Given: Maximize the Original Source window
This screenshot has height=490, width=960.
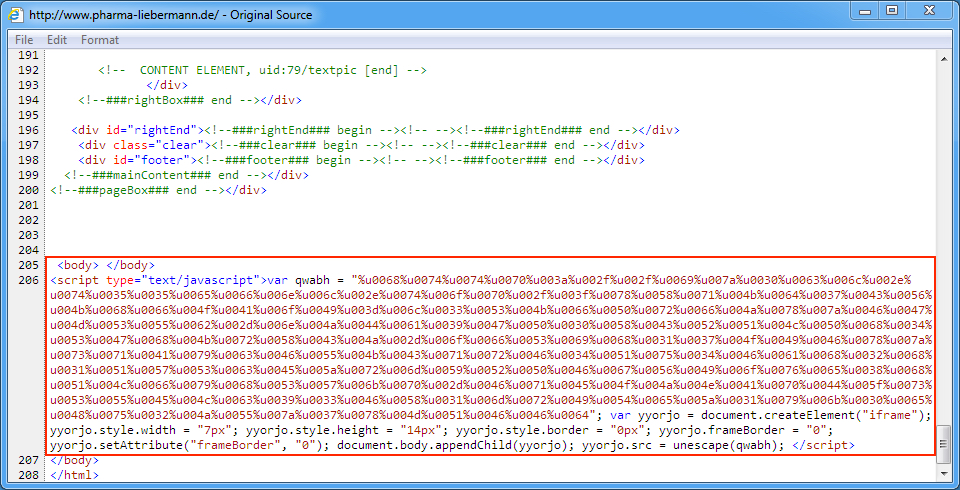Looking at the screenshot, I should tap(893, 11).
